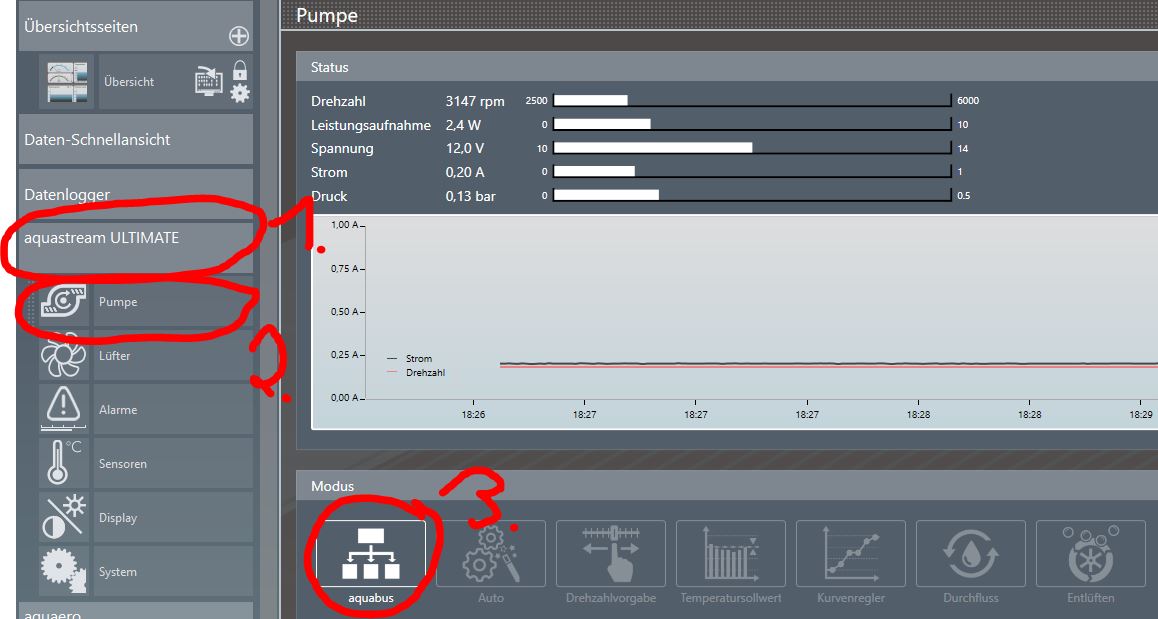Click the Drehzahl rpm progress bar

pos(751,101)
